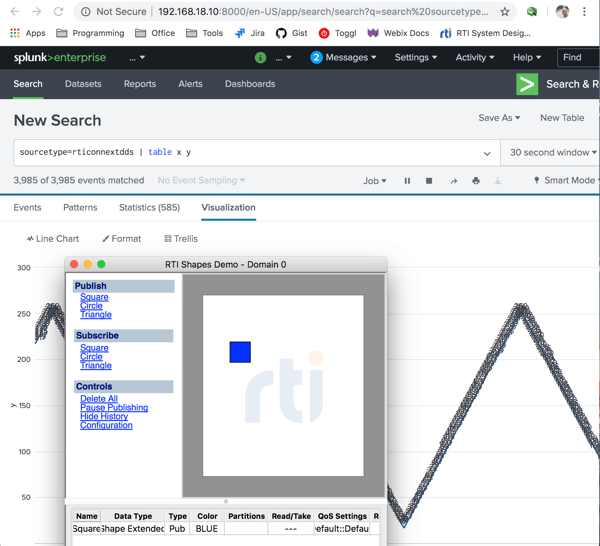Click the Search & Reporting app icon
Screen dimensions: 600x546
click(527, 84)
